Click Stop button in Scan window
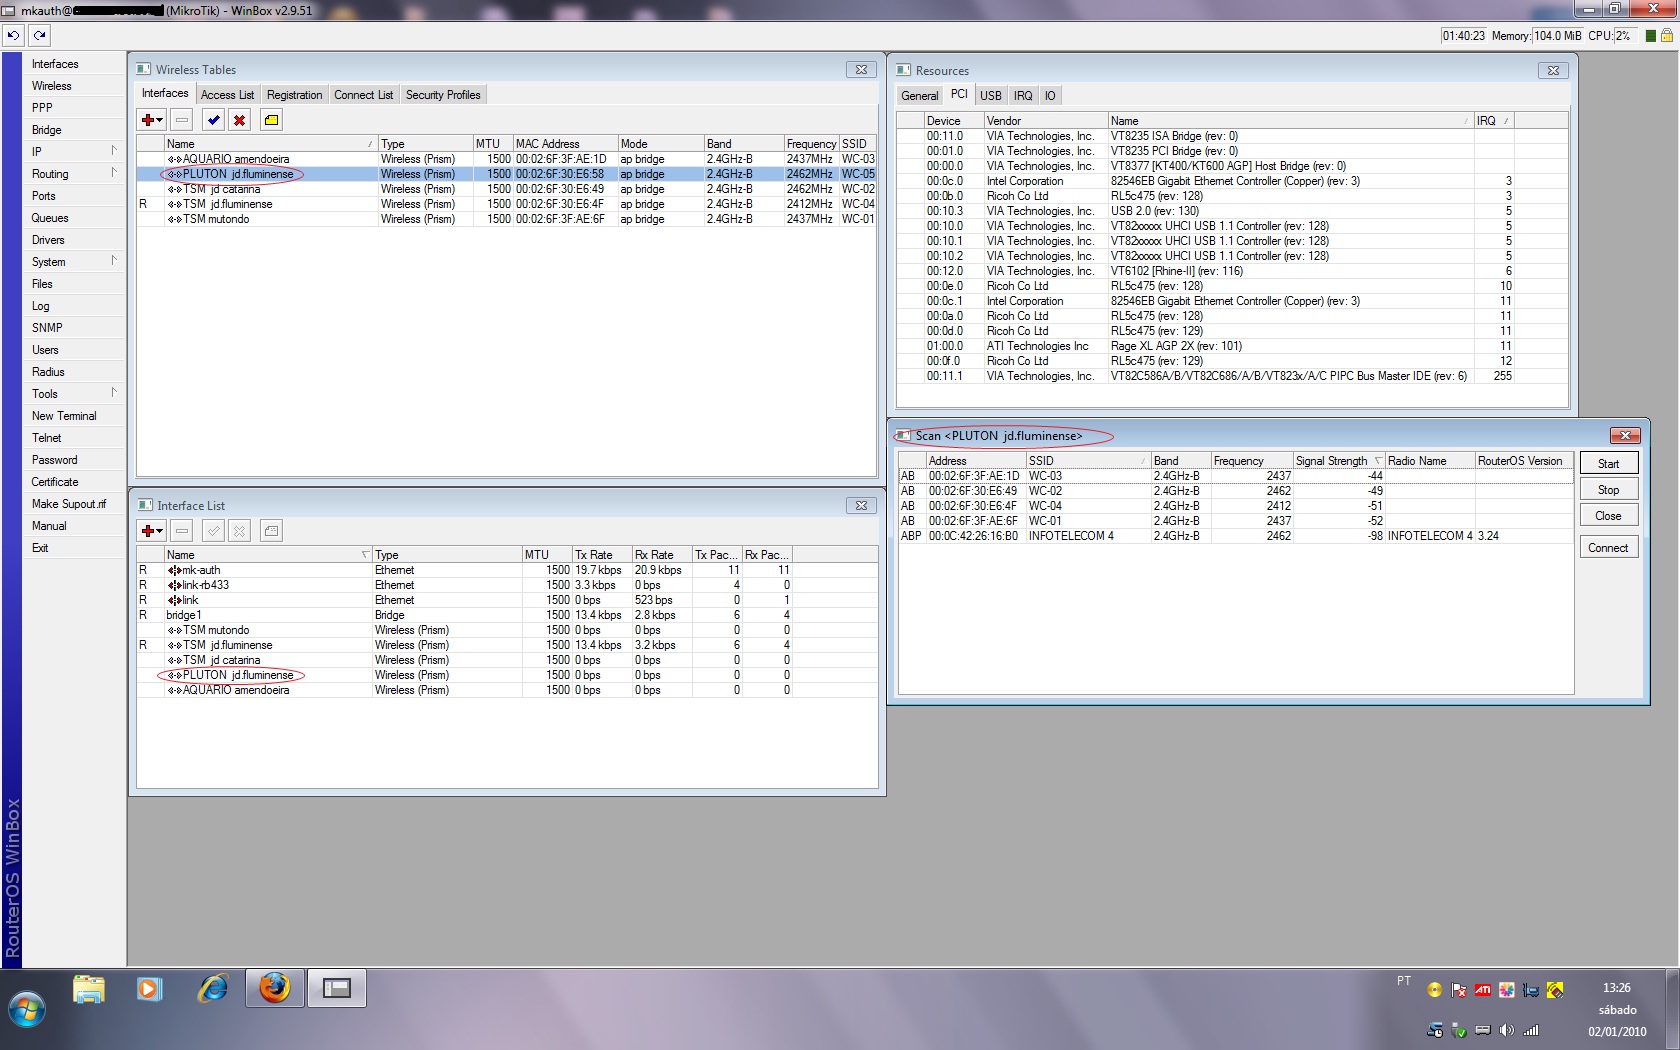The height and width of the screenshot is (1050, 1680). point(1608,490)
